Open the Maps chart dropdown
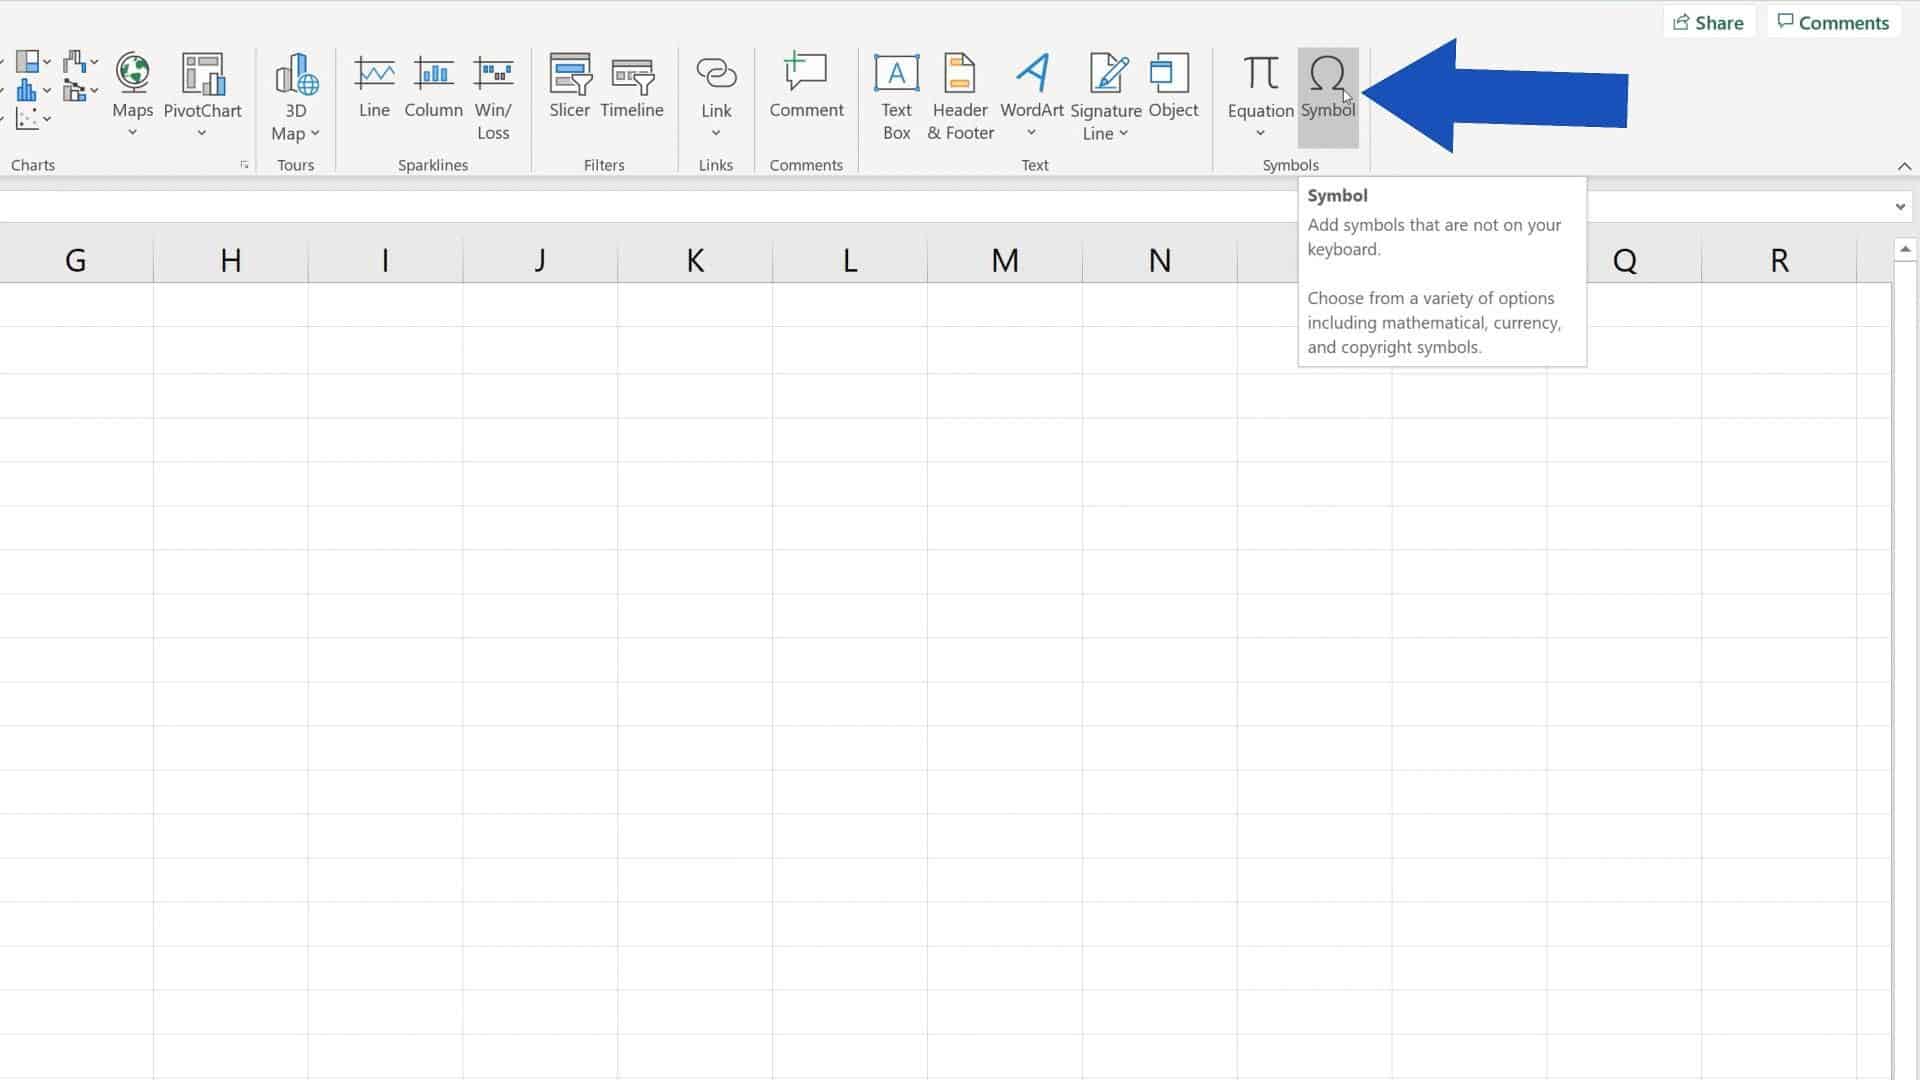The height and width of the screenshot is (1080, 1920). (x=131, y=130)
